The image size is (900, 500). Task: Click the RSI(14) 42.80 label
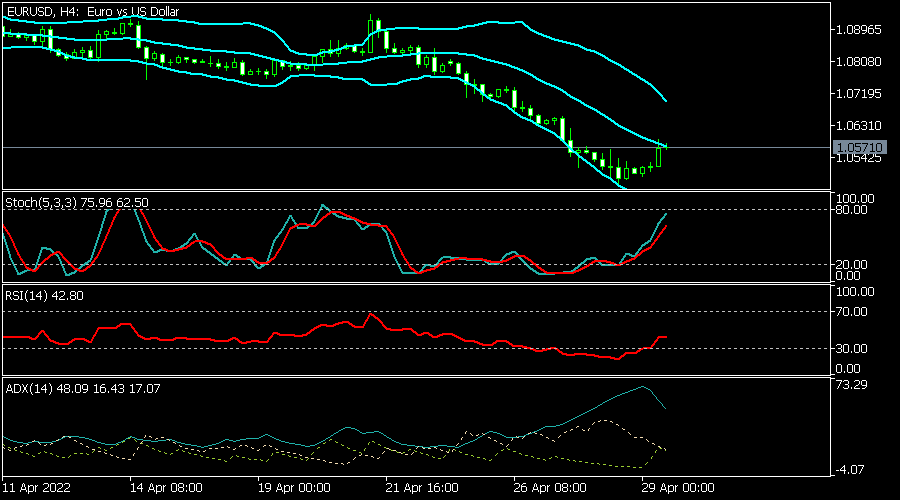pos(44,296)
